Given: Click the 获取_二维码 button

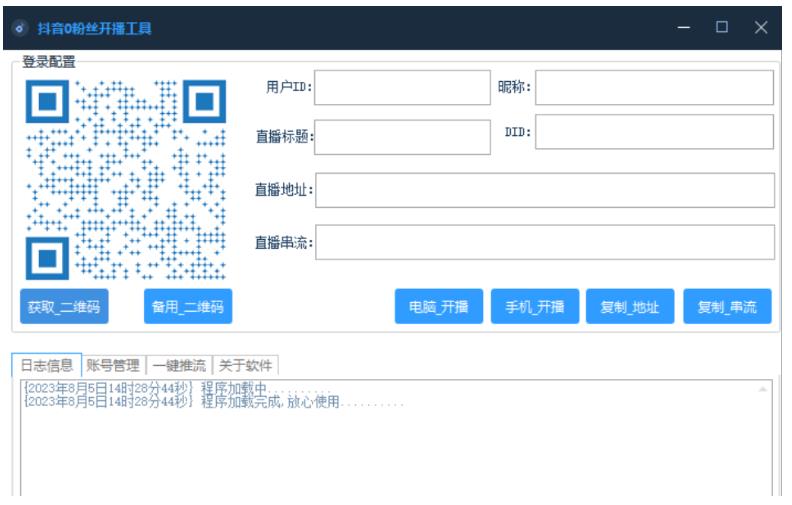Looking at the screenshot, I should 64,307.
